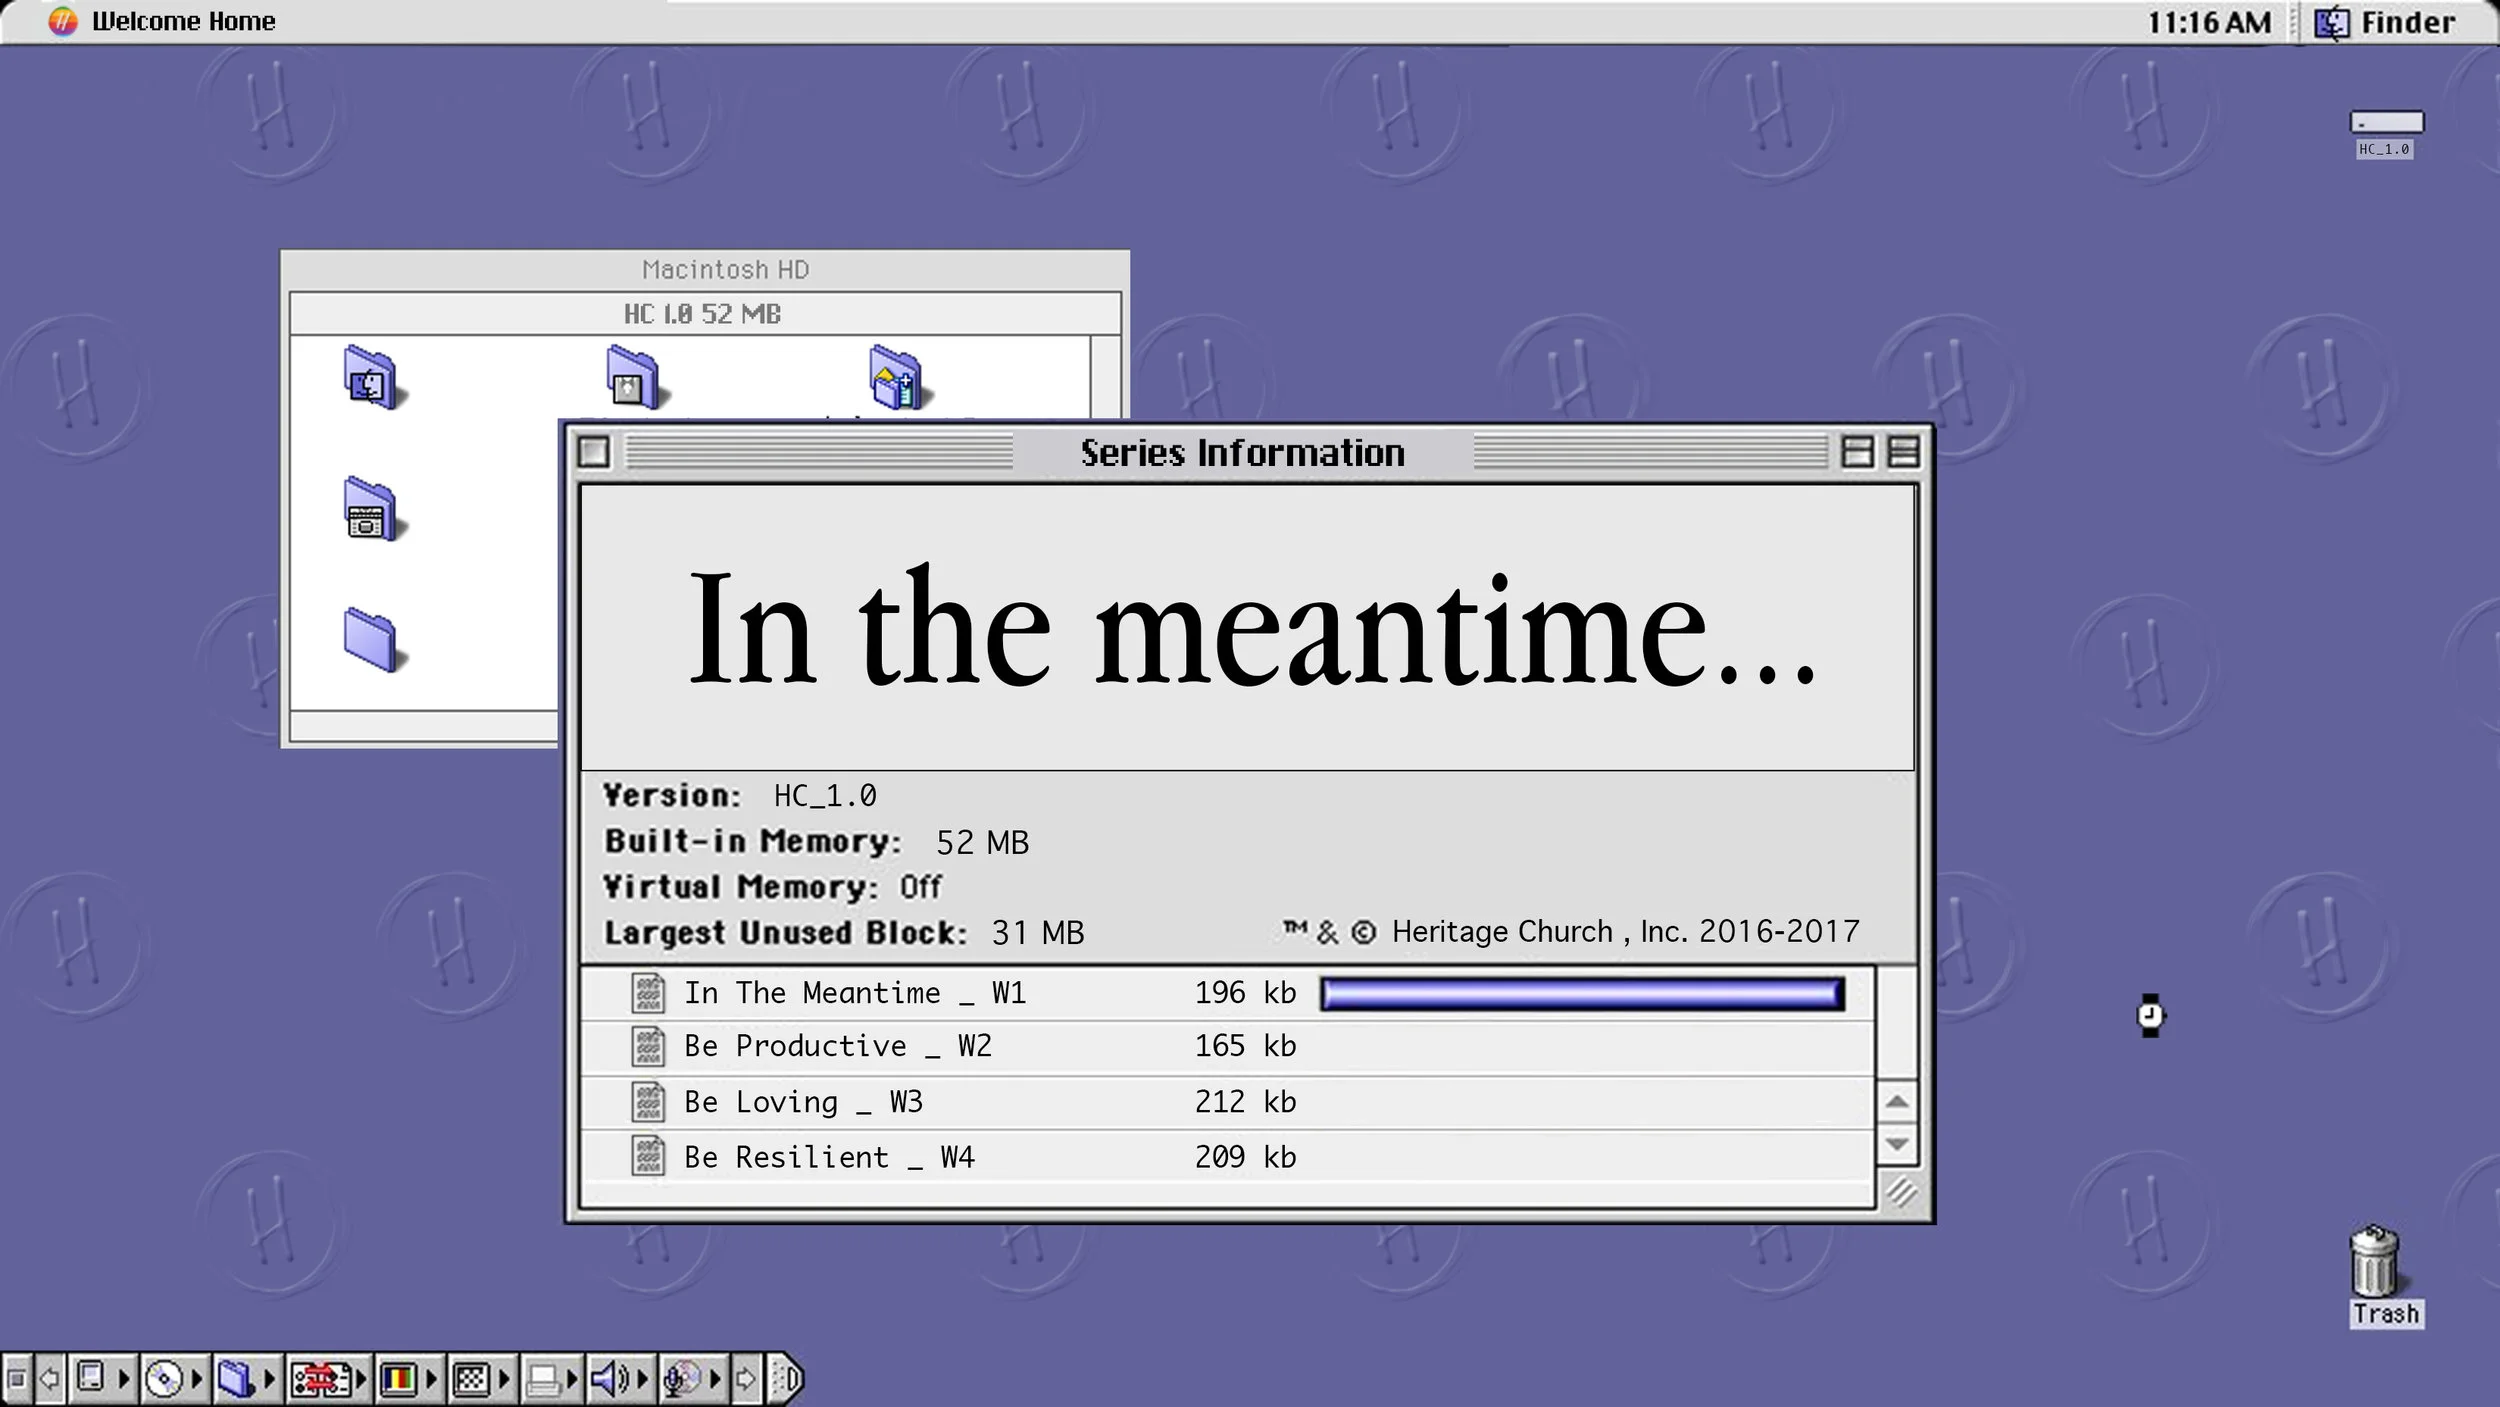Open the sound source microphone strip module
This screenshot has width=2500, height=1407.
(x=682, y=1379)
